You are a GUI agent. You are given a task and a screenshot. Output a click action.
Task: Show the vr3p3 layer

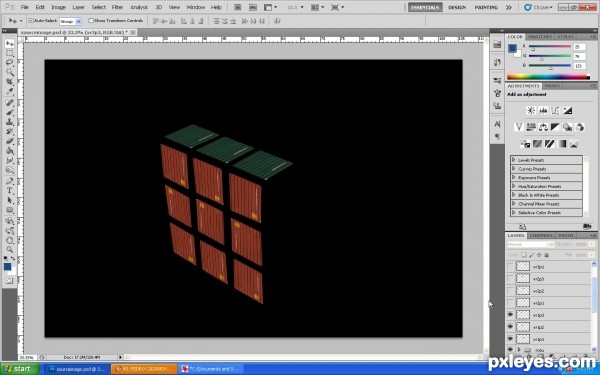tap(510, 279)
